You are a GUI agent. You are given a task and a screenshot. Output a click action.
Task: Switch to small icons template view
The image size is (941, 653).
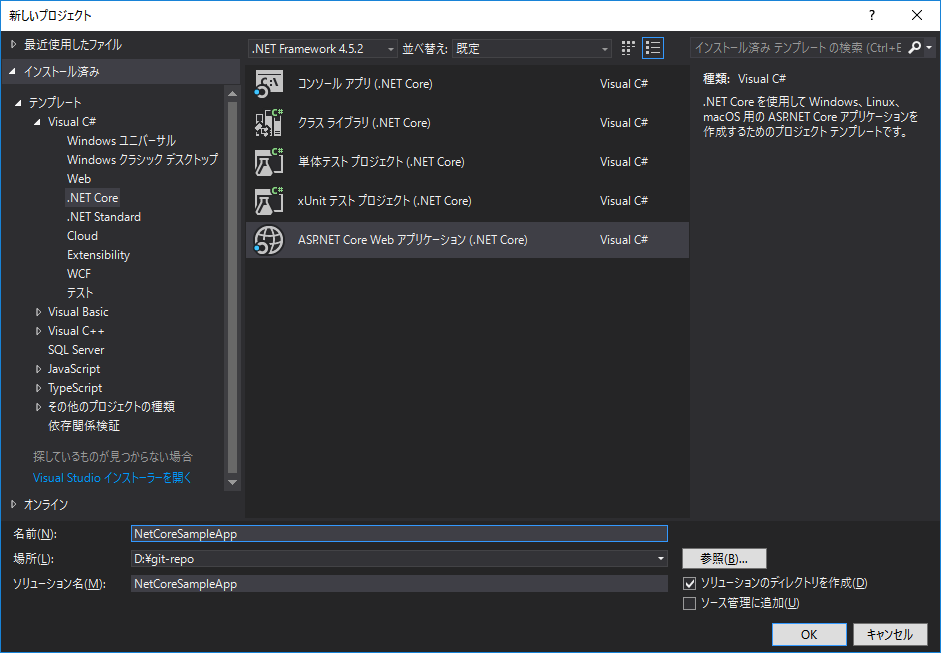[627, 47]
